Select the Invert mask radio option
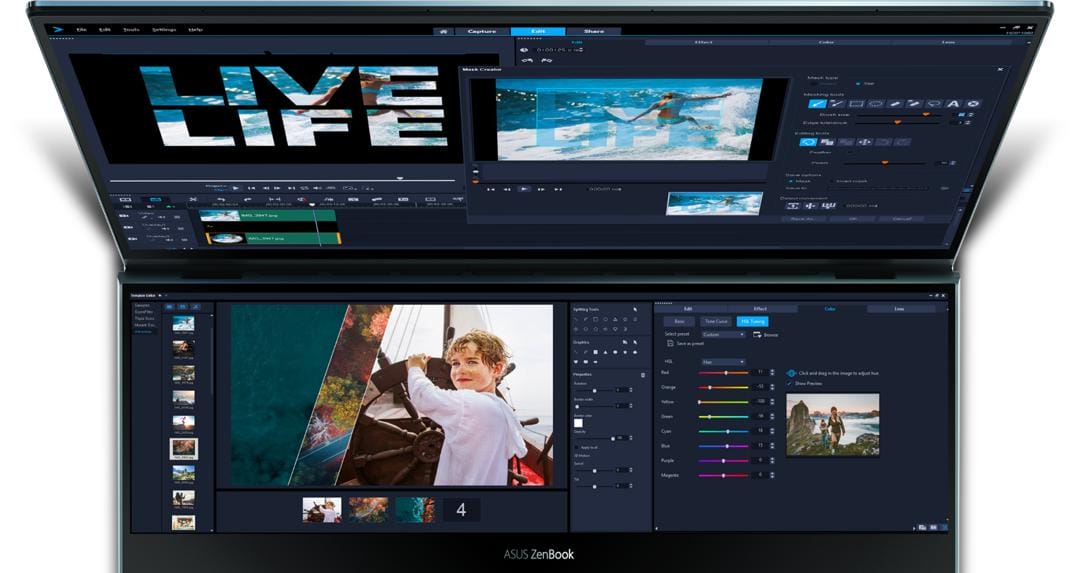 833,181
